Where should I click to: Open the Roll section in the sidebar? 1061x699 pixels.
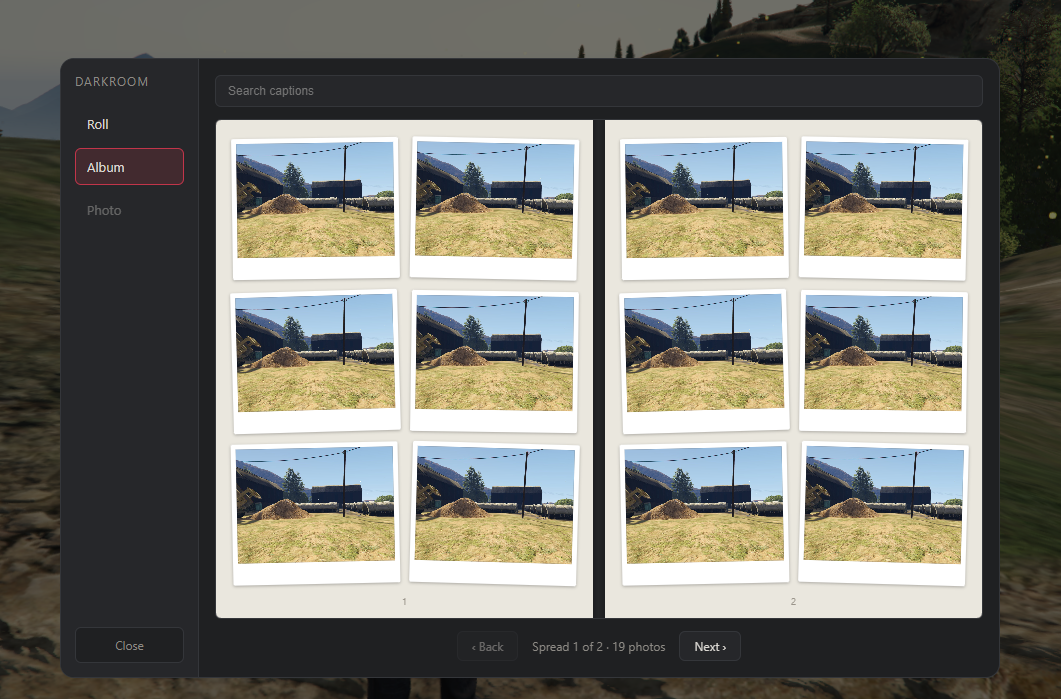tap(129, 125)
